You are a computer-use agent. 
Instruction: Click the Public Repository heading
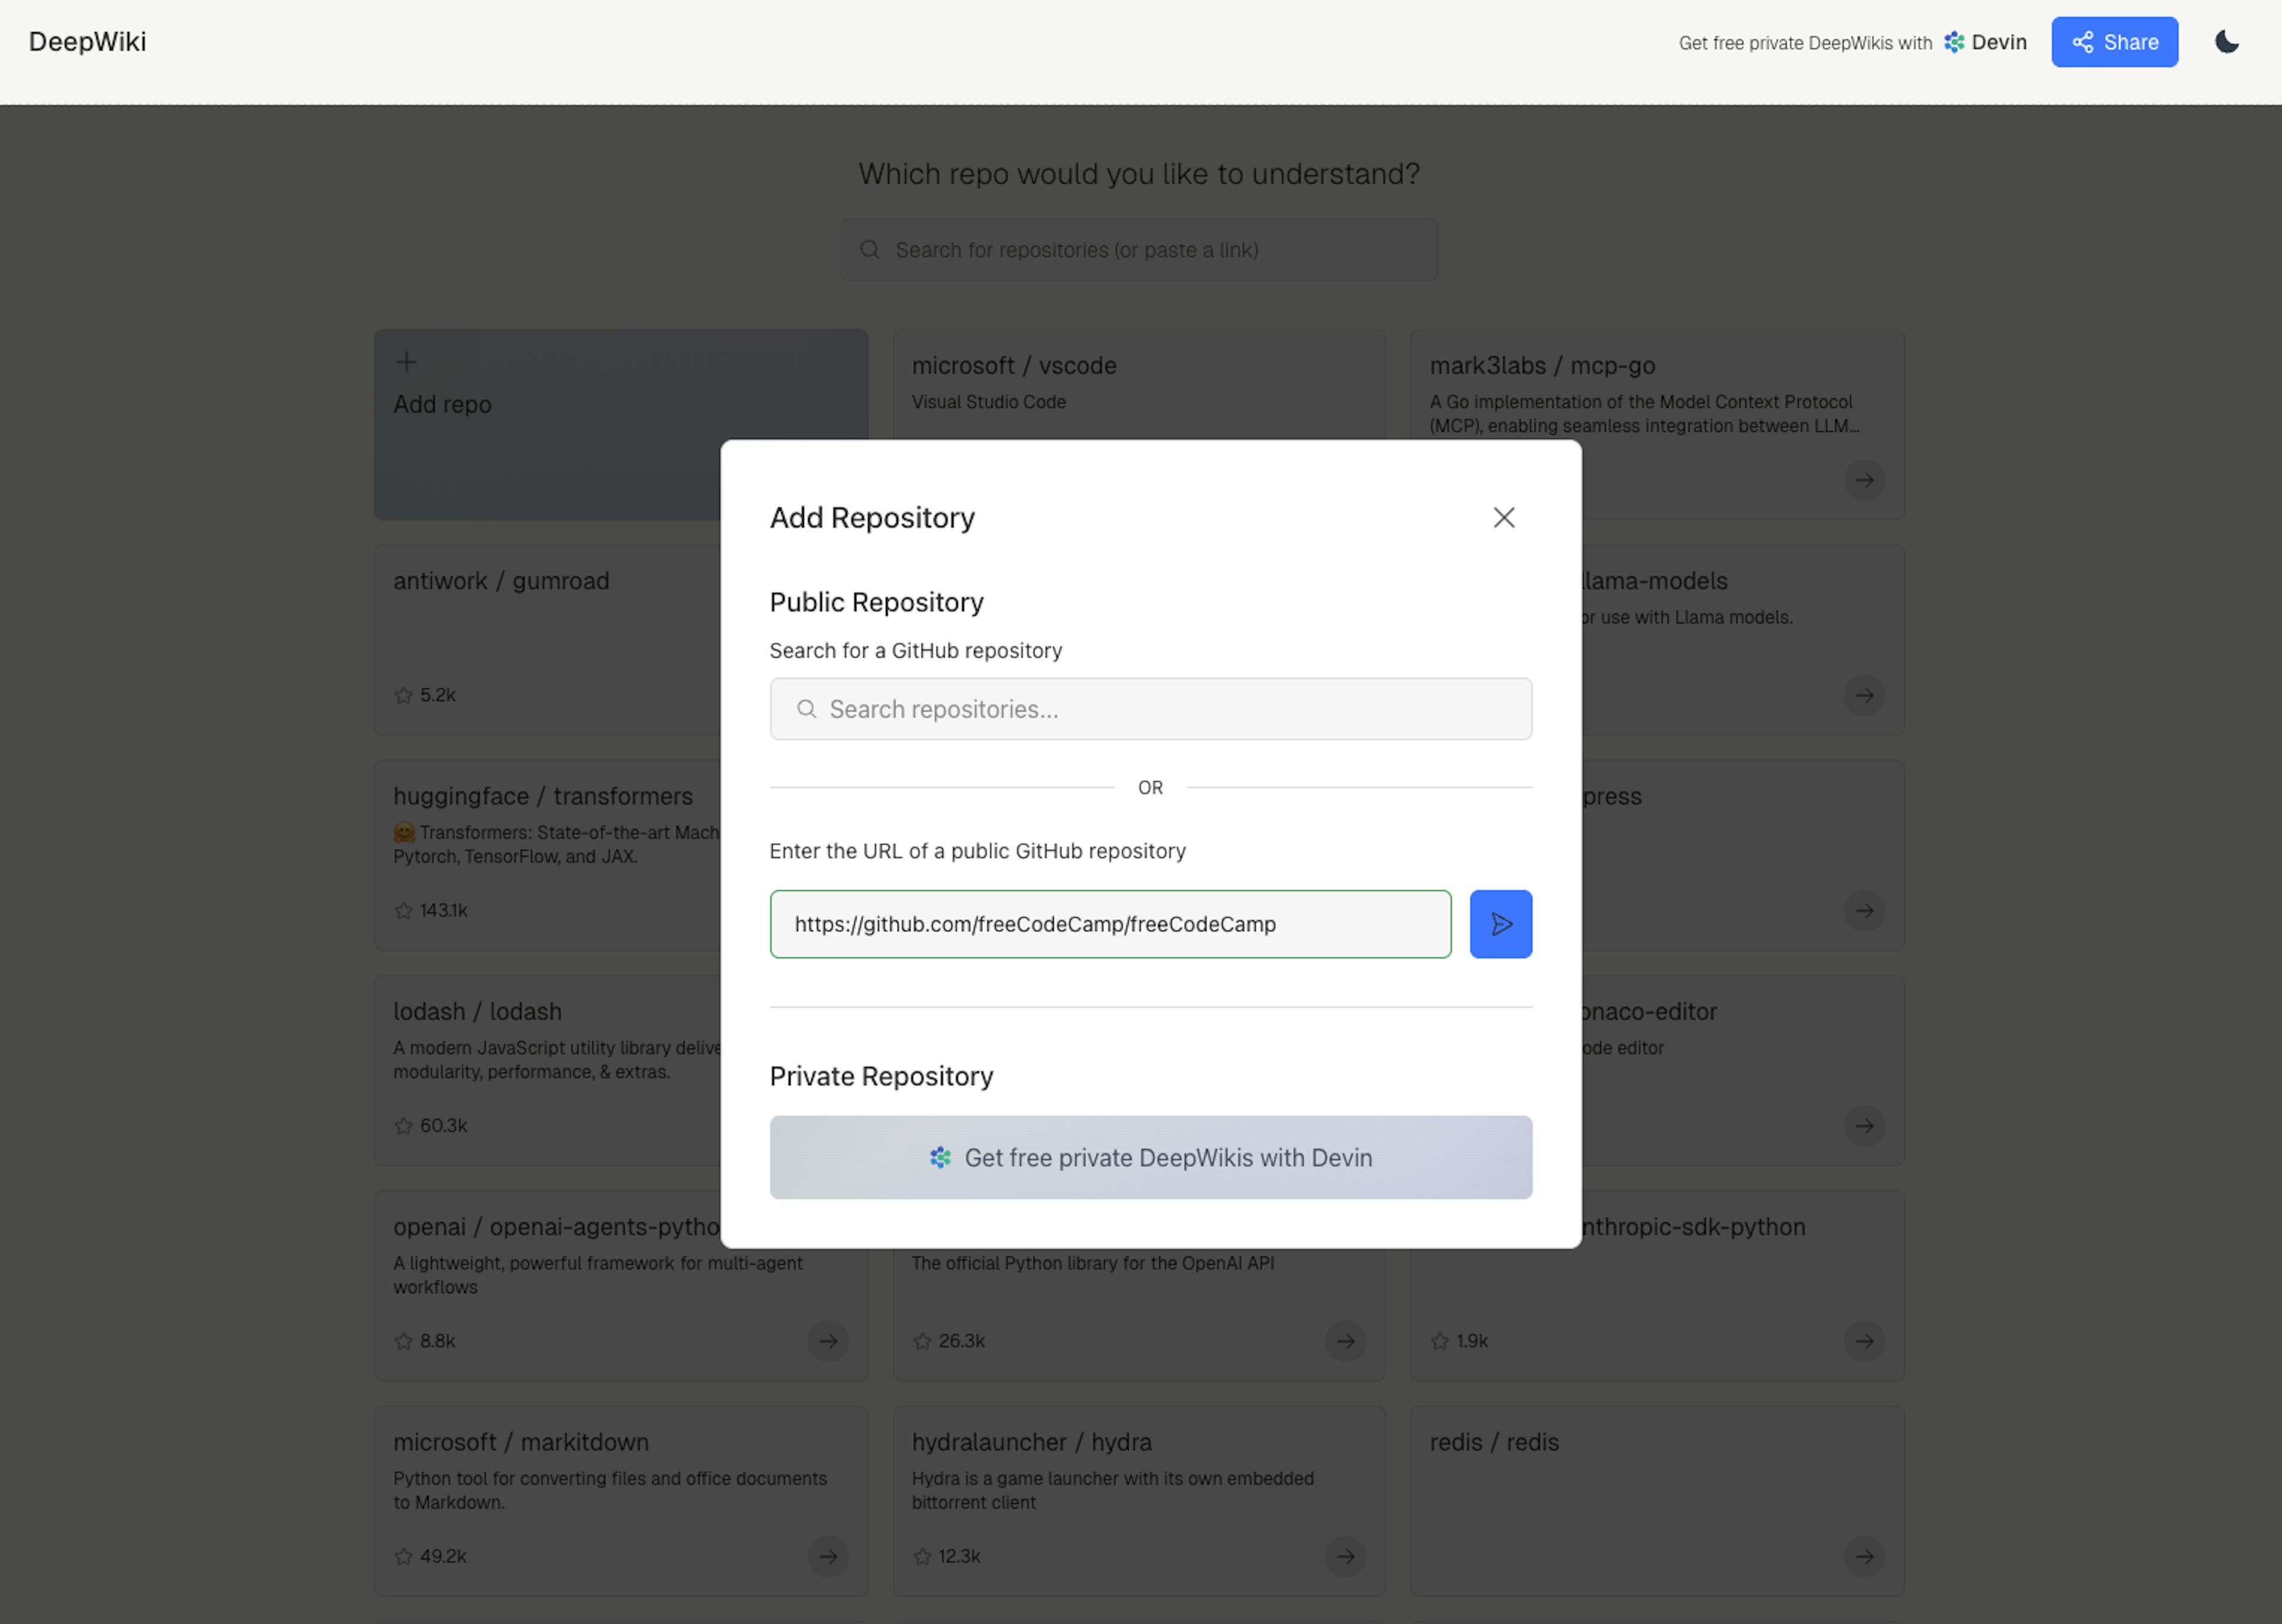pos(877,602)
